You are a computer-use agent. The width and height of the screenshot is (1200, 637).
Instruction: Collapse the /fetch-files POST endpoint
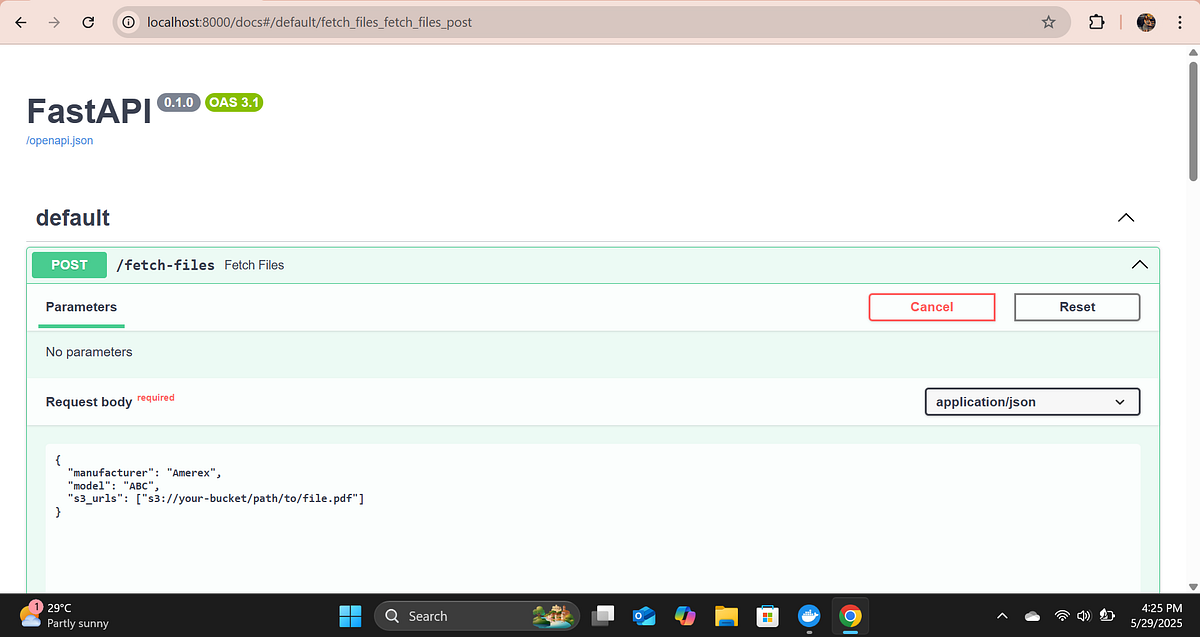pyautogui.click(x=1139, y=264)
